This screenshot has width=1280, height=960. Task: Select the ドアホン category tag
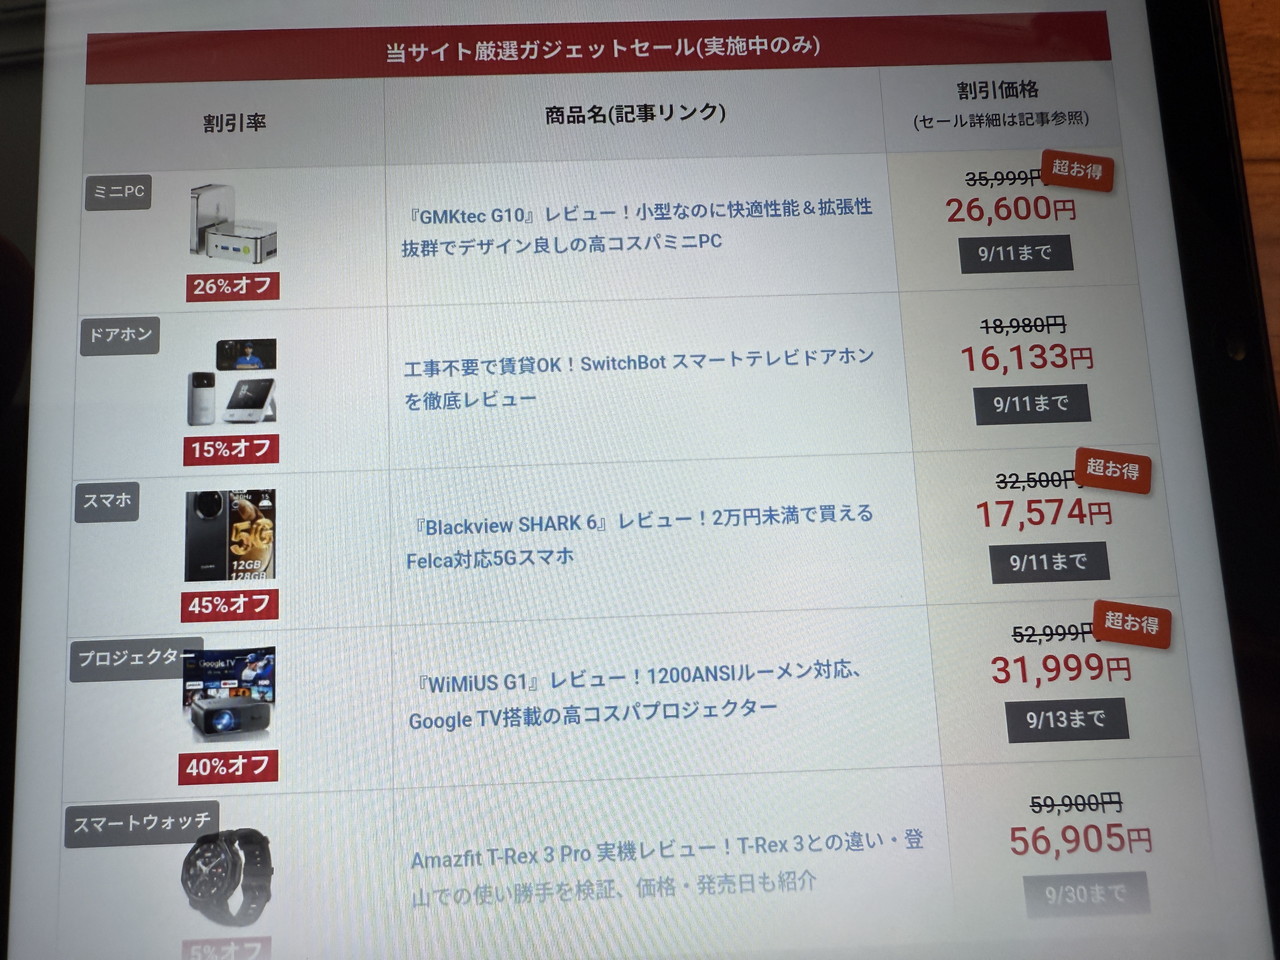pyautogui.click(x=120, y=335)
